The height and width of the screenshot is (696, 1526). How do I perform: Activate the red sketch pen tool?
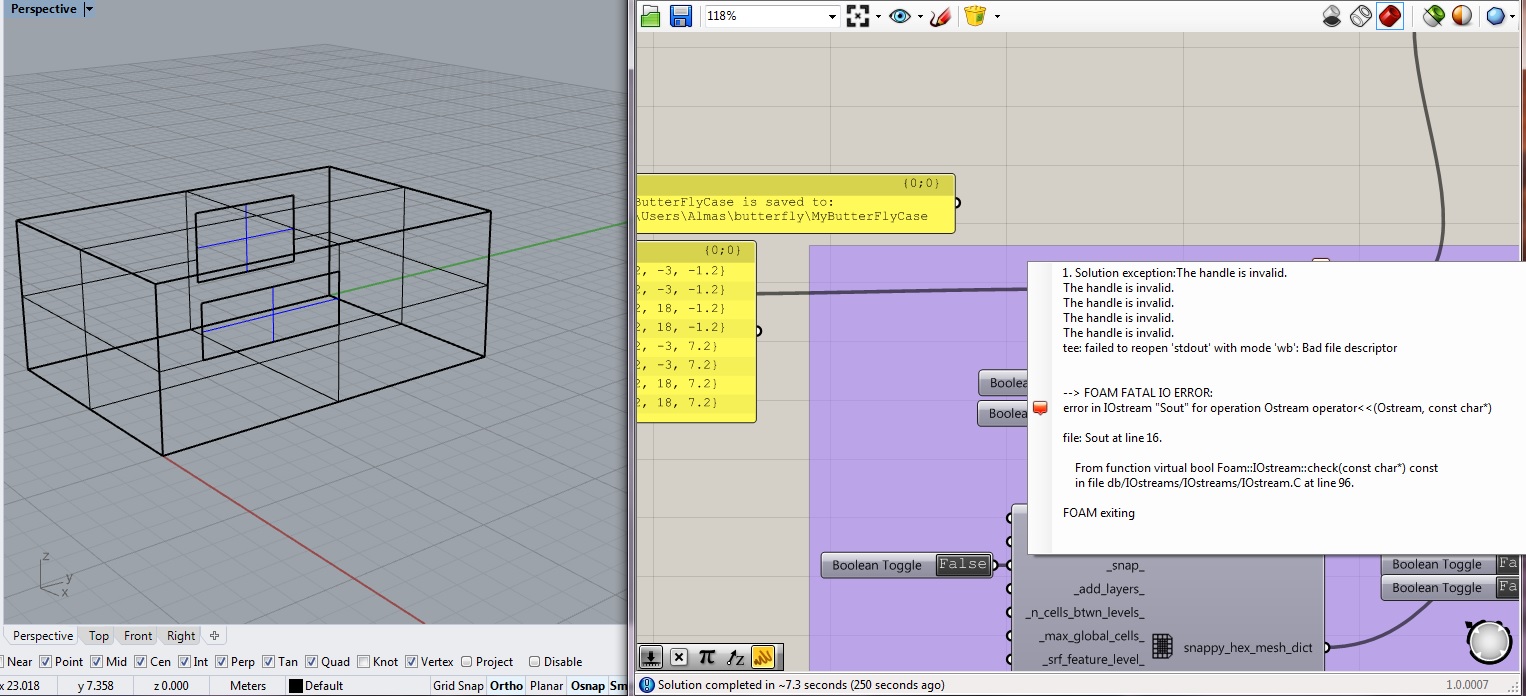coord(940,16)
